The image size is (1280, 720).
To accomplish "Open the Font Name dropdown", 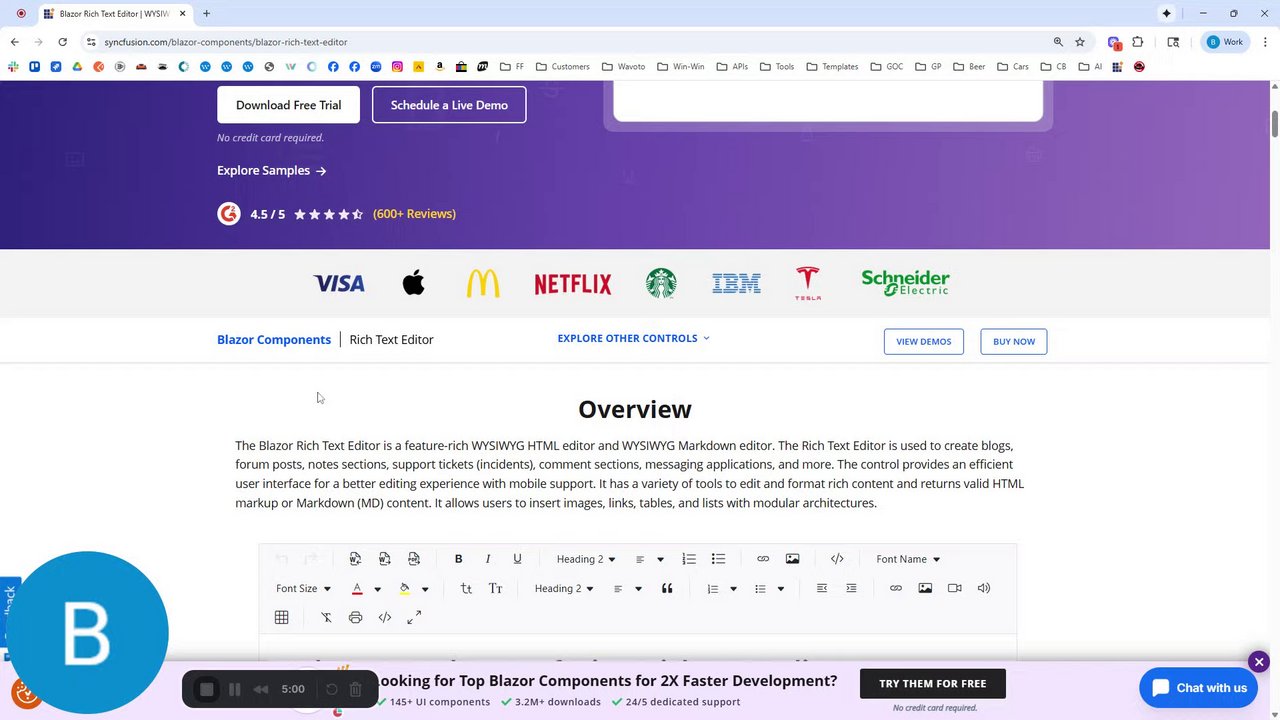I will pyautogui.click(x=908, y=559).
